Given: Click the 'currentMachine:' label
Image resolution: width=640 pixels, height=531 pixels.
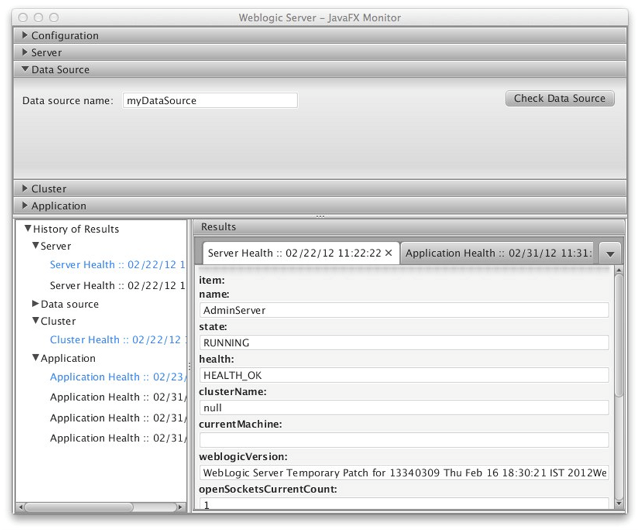Looking at the screenshot, I should pyautogui.click(x=240, y=424).
